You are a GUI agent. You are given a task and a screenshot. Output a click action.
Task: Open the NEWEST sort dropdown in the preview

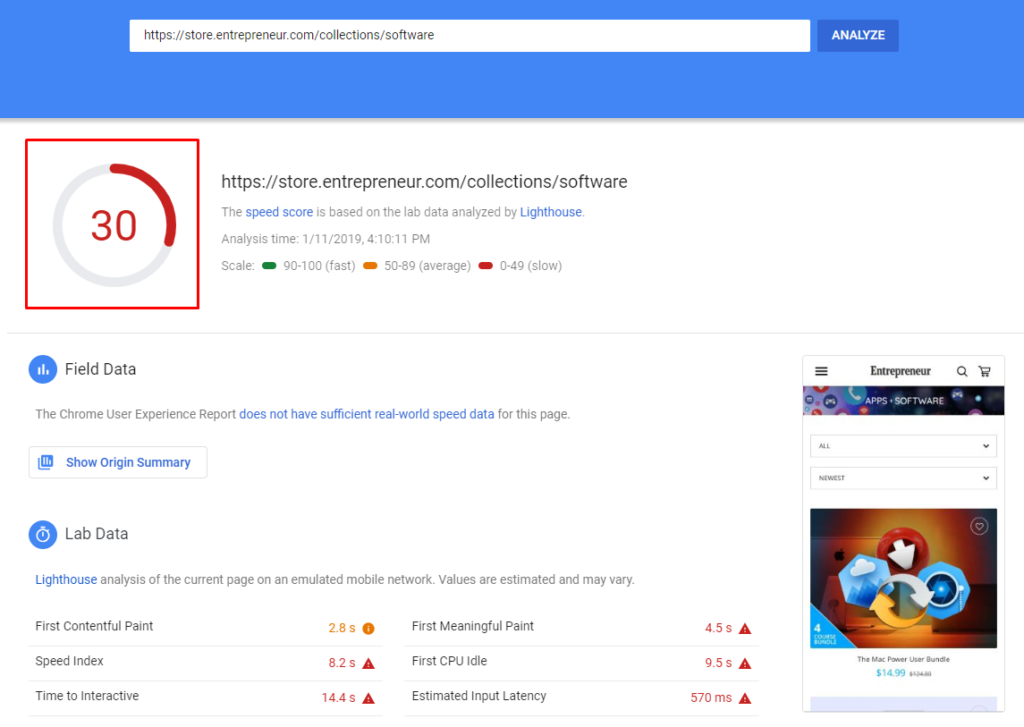point(903,478)
